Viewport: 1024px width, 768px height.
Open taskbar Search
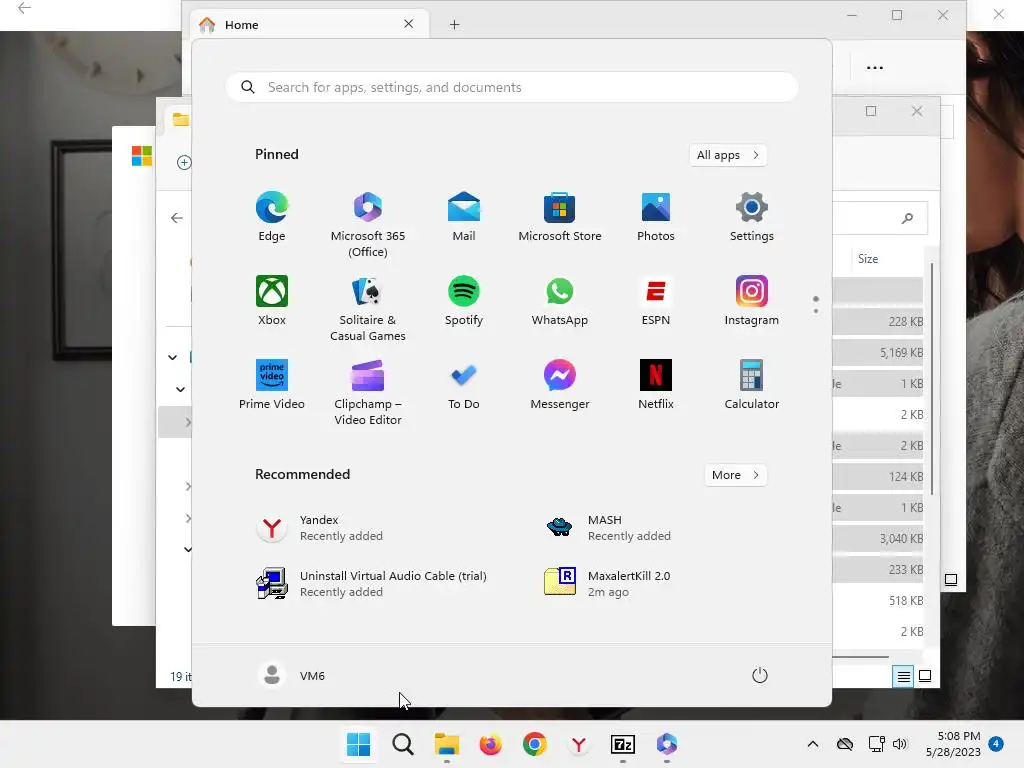tap(403, 744)
